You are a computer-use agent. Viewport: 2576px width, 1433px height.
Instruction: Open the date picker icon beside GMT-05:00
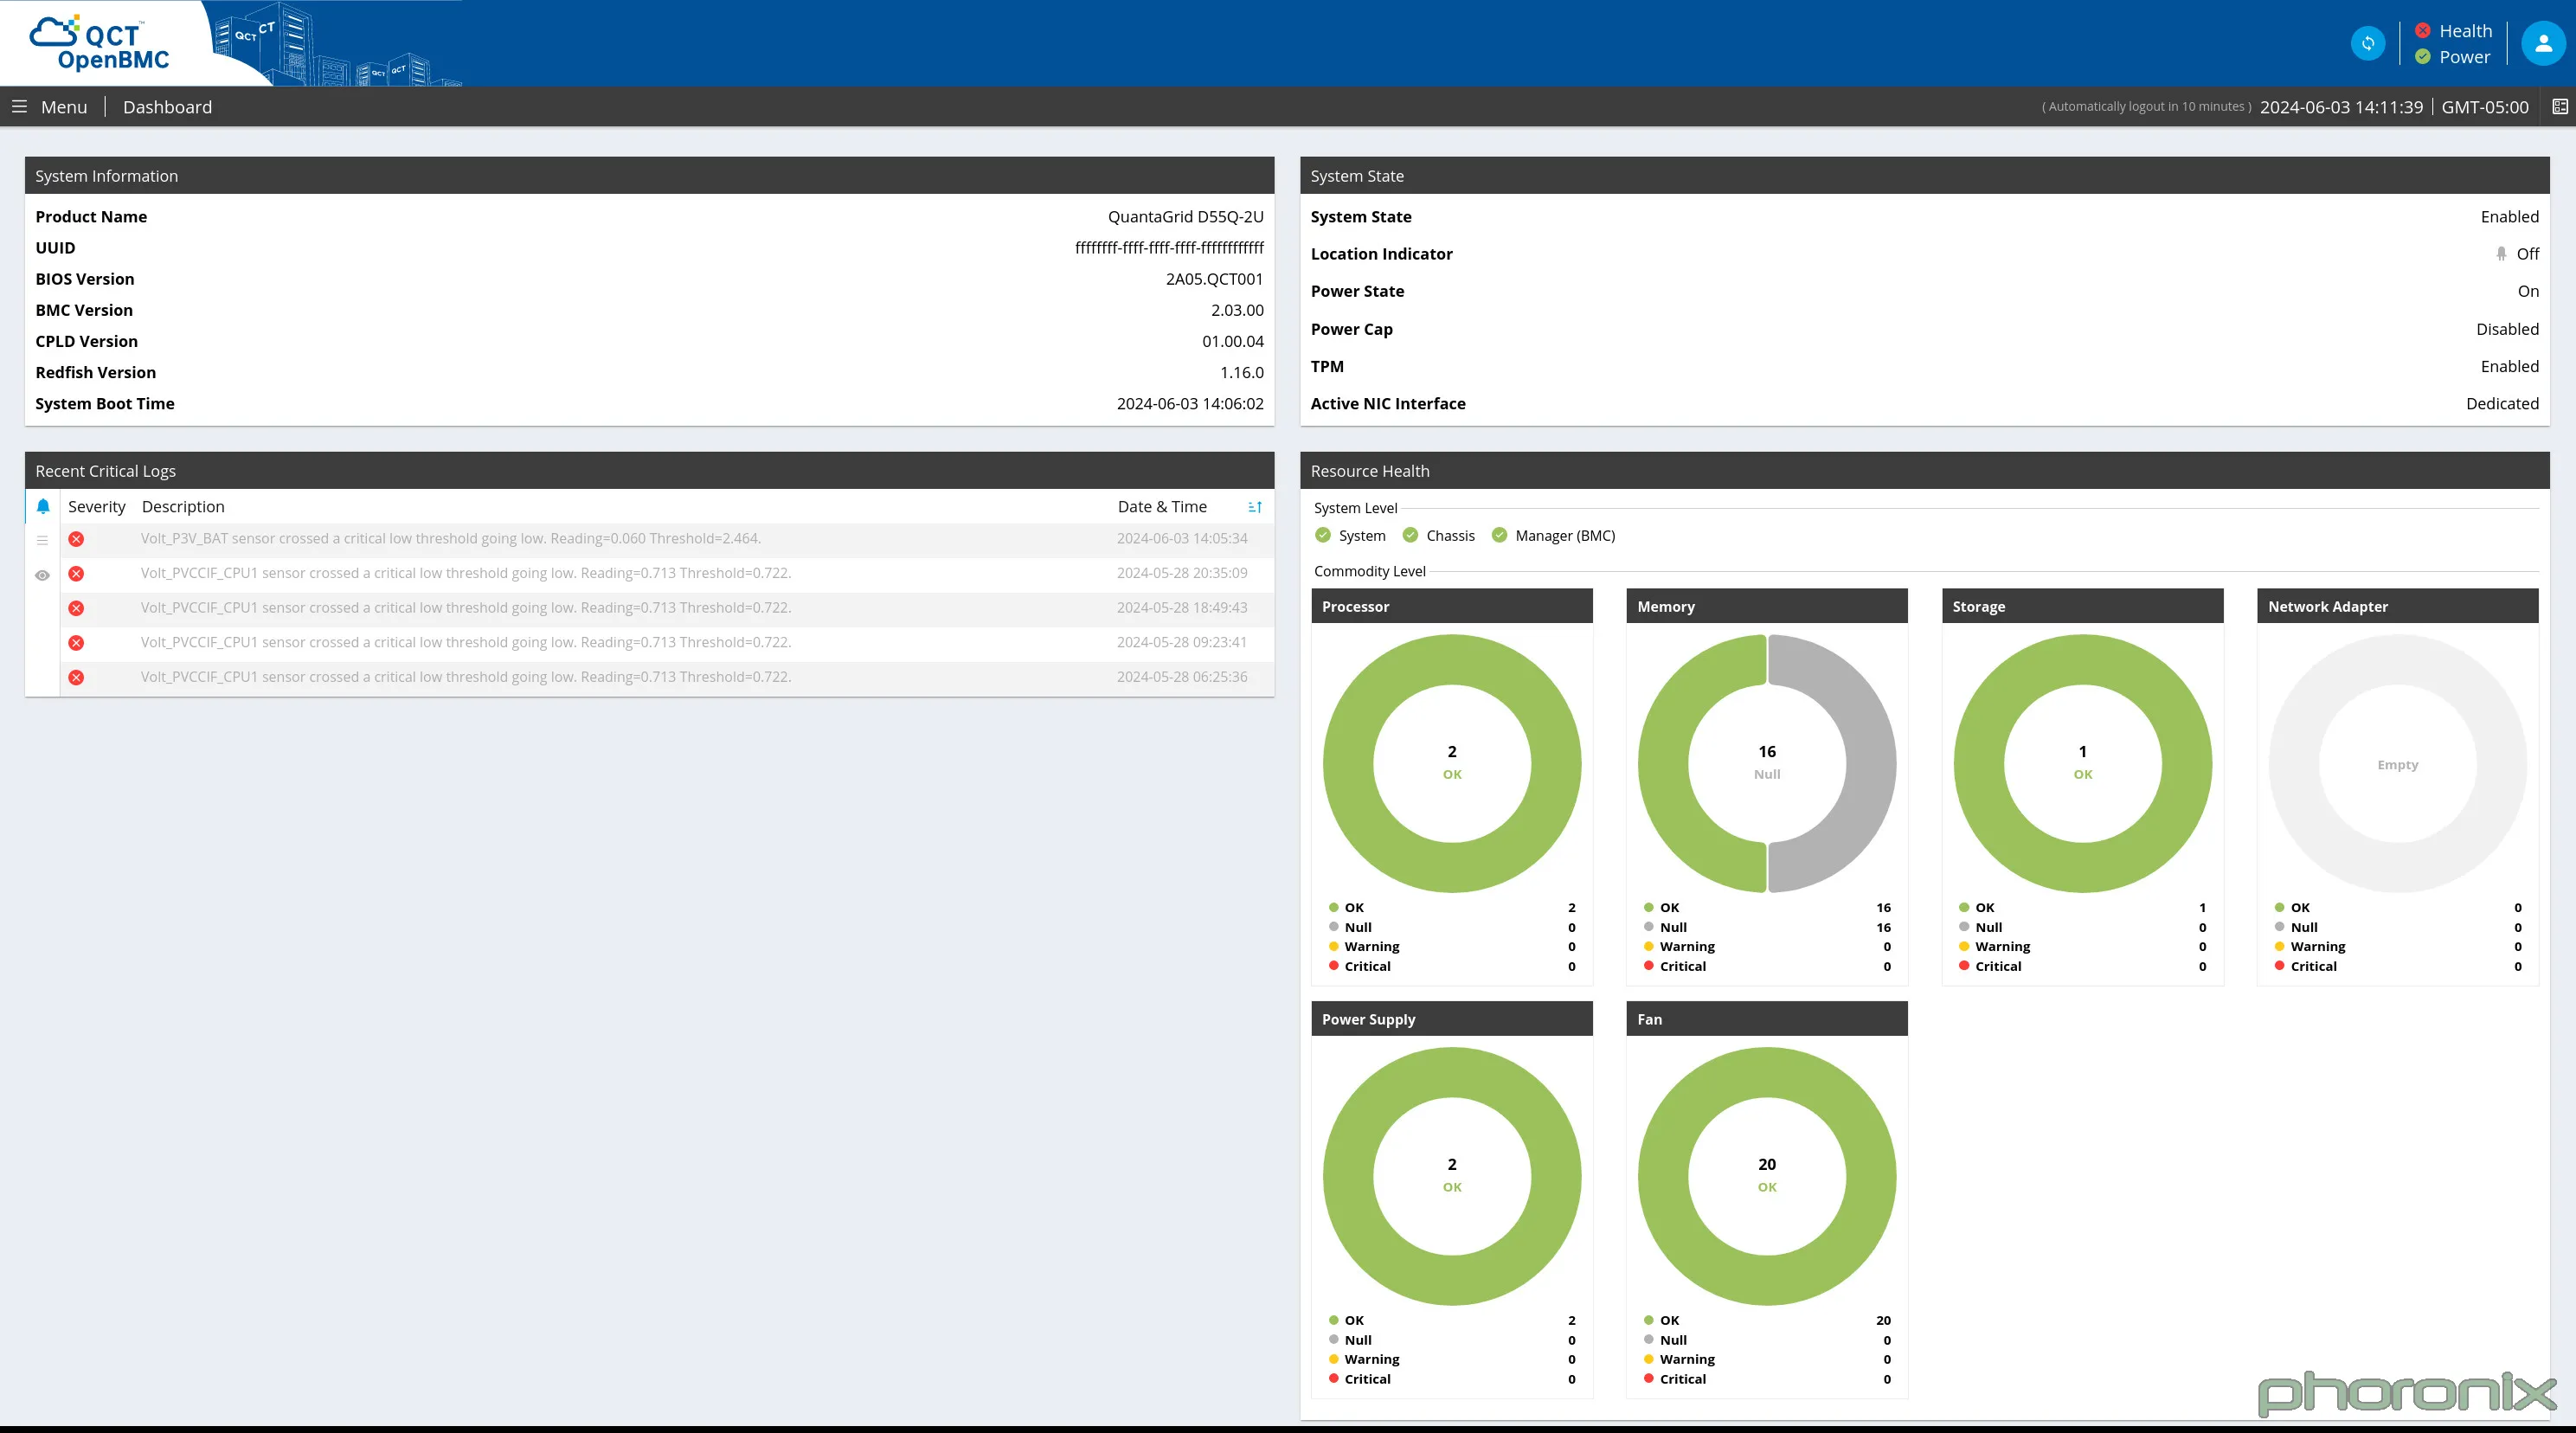(2560, 106)
